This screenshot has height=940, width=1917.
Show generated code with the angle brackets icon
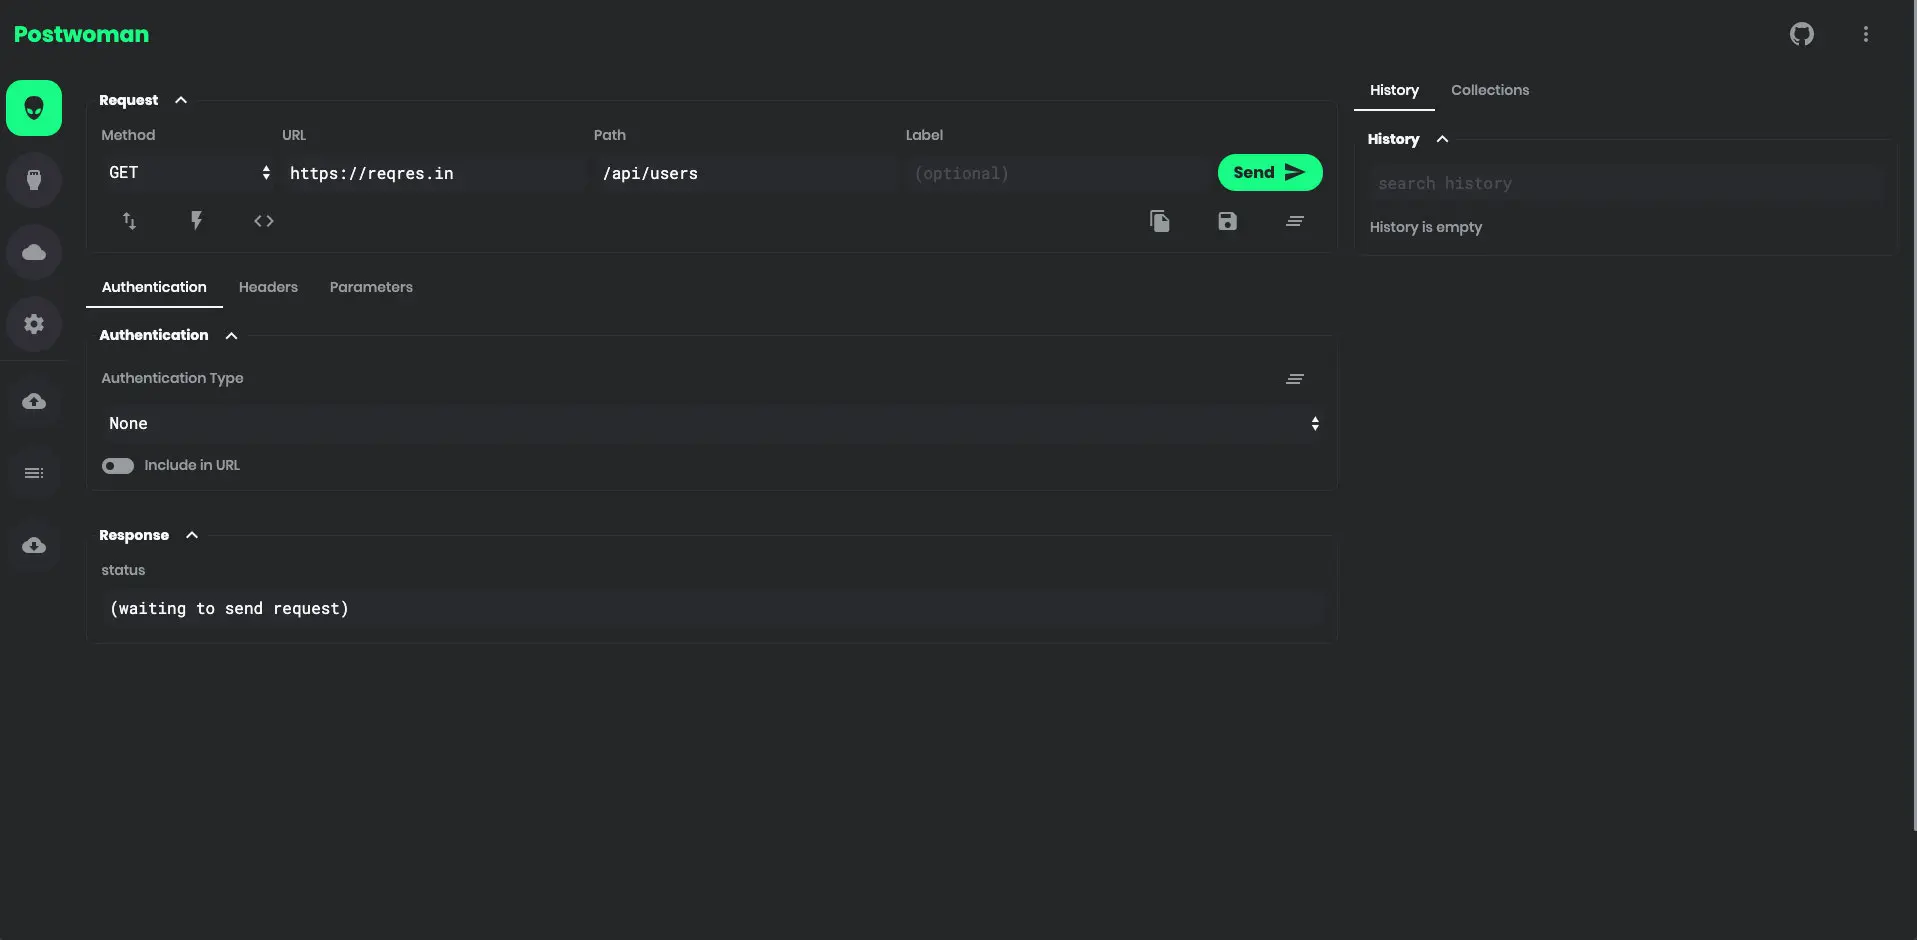tap(264, 221)
